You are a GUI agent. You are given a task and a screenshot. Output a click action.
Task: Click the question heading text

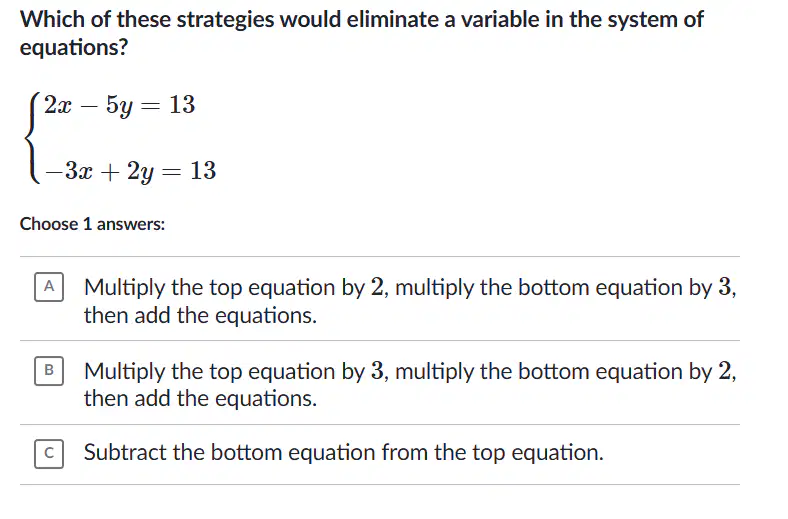tap(361, 33)
